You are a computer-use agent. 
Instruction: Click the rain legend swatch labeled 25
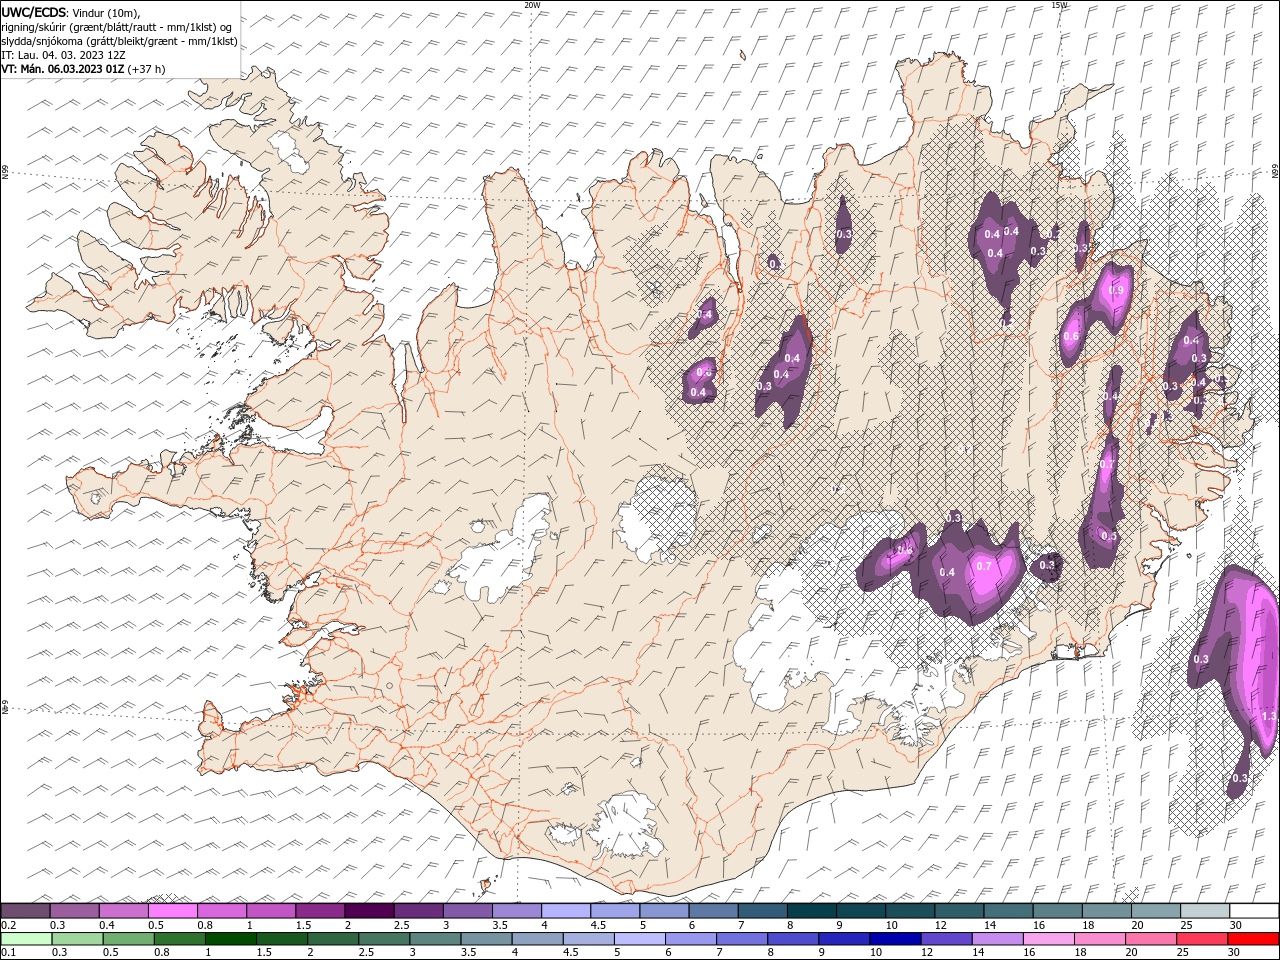[1201, 939]
